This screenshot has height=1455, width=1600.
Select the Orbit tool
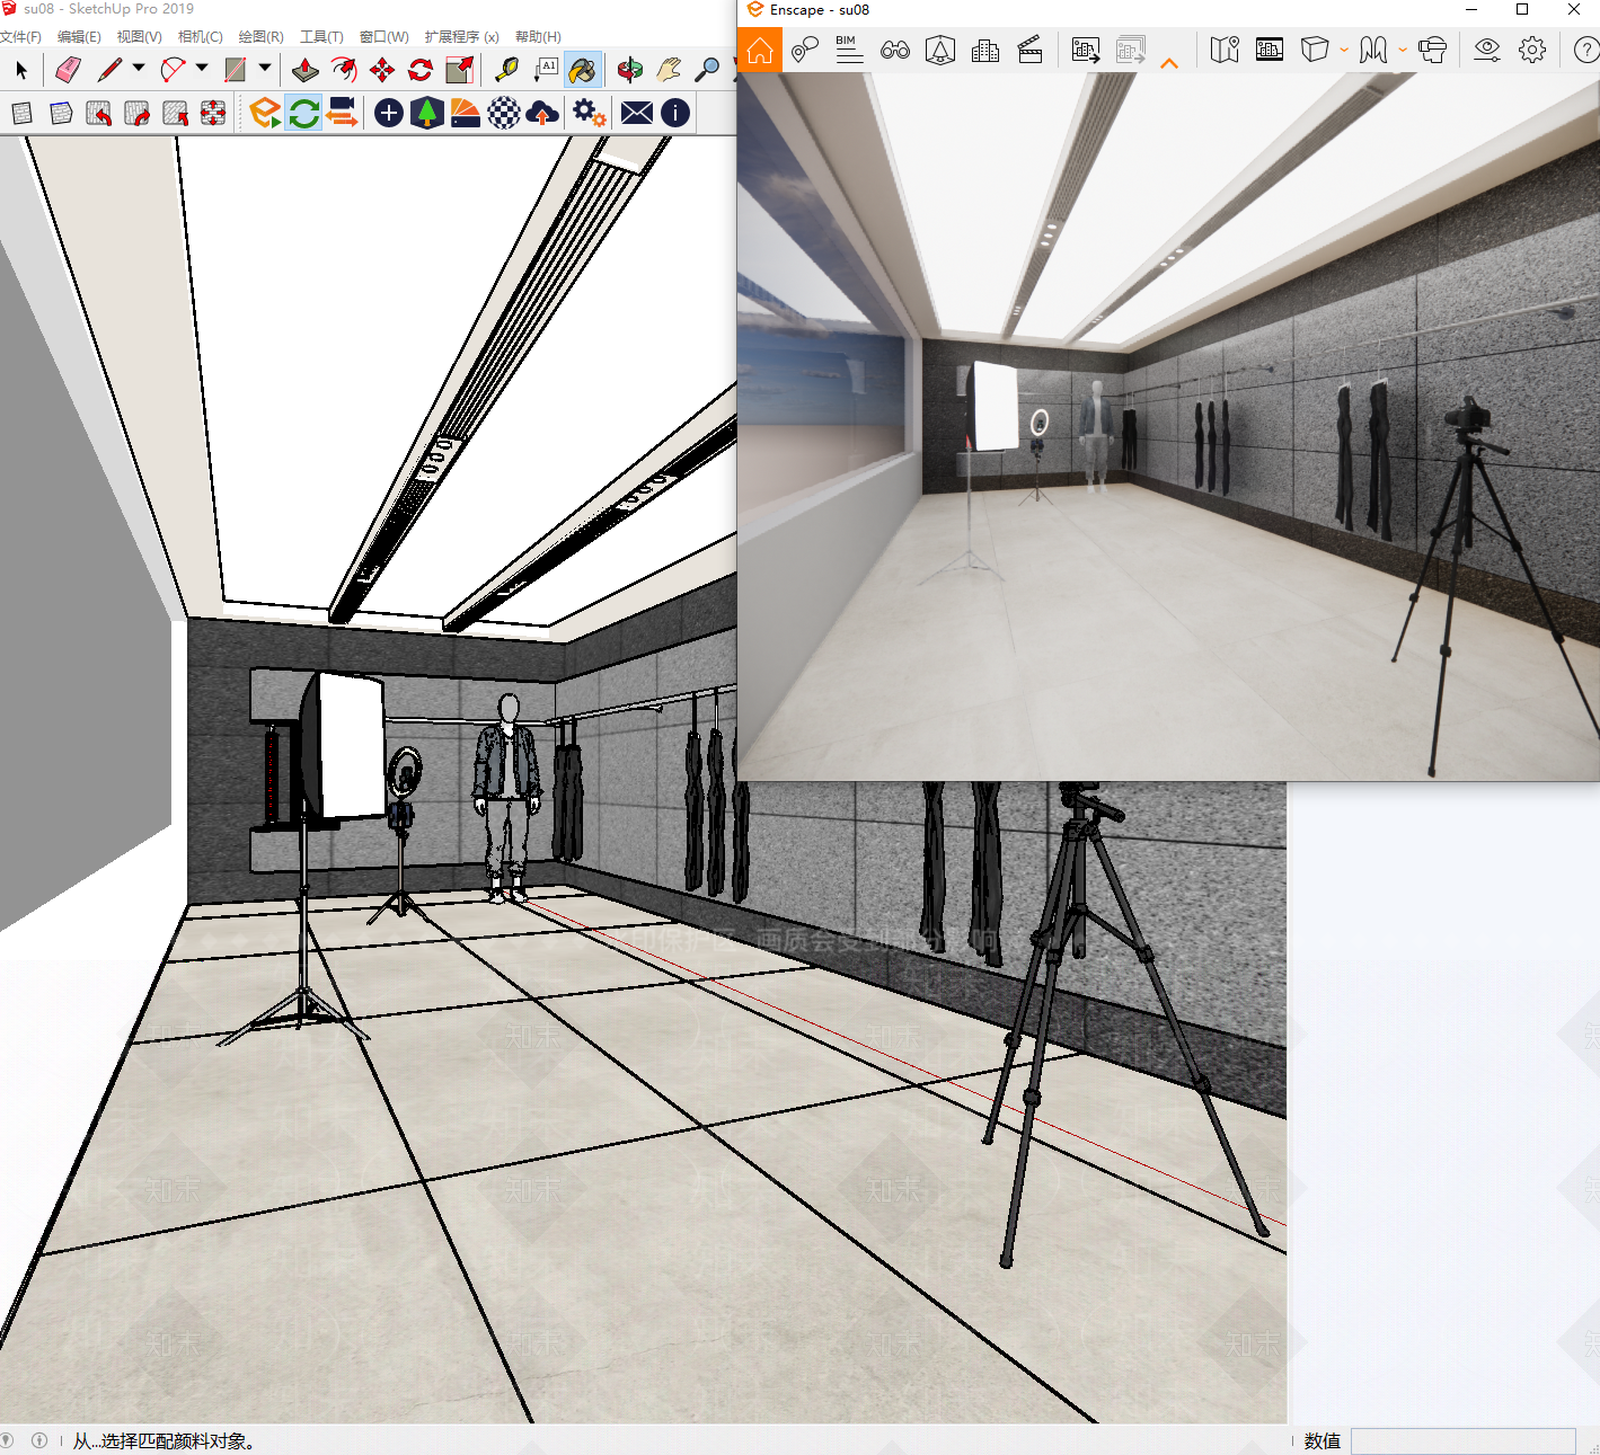point(630,70)
